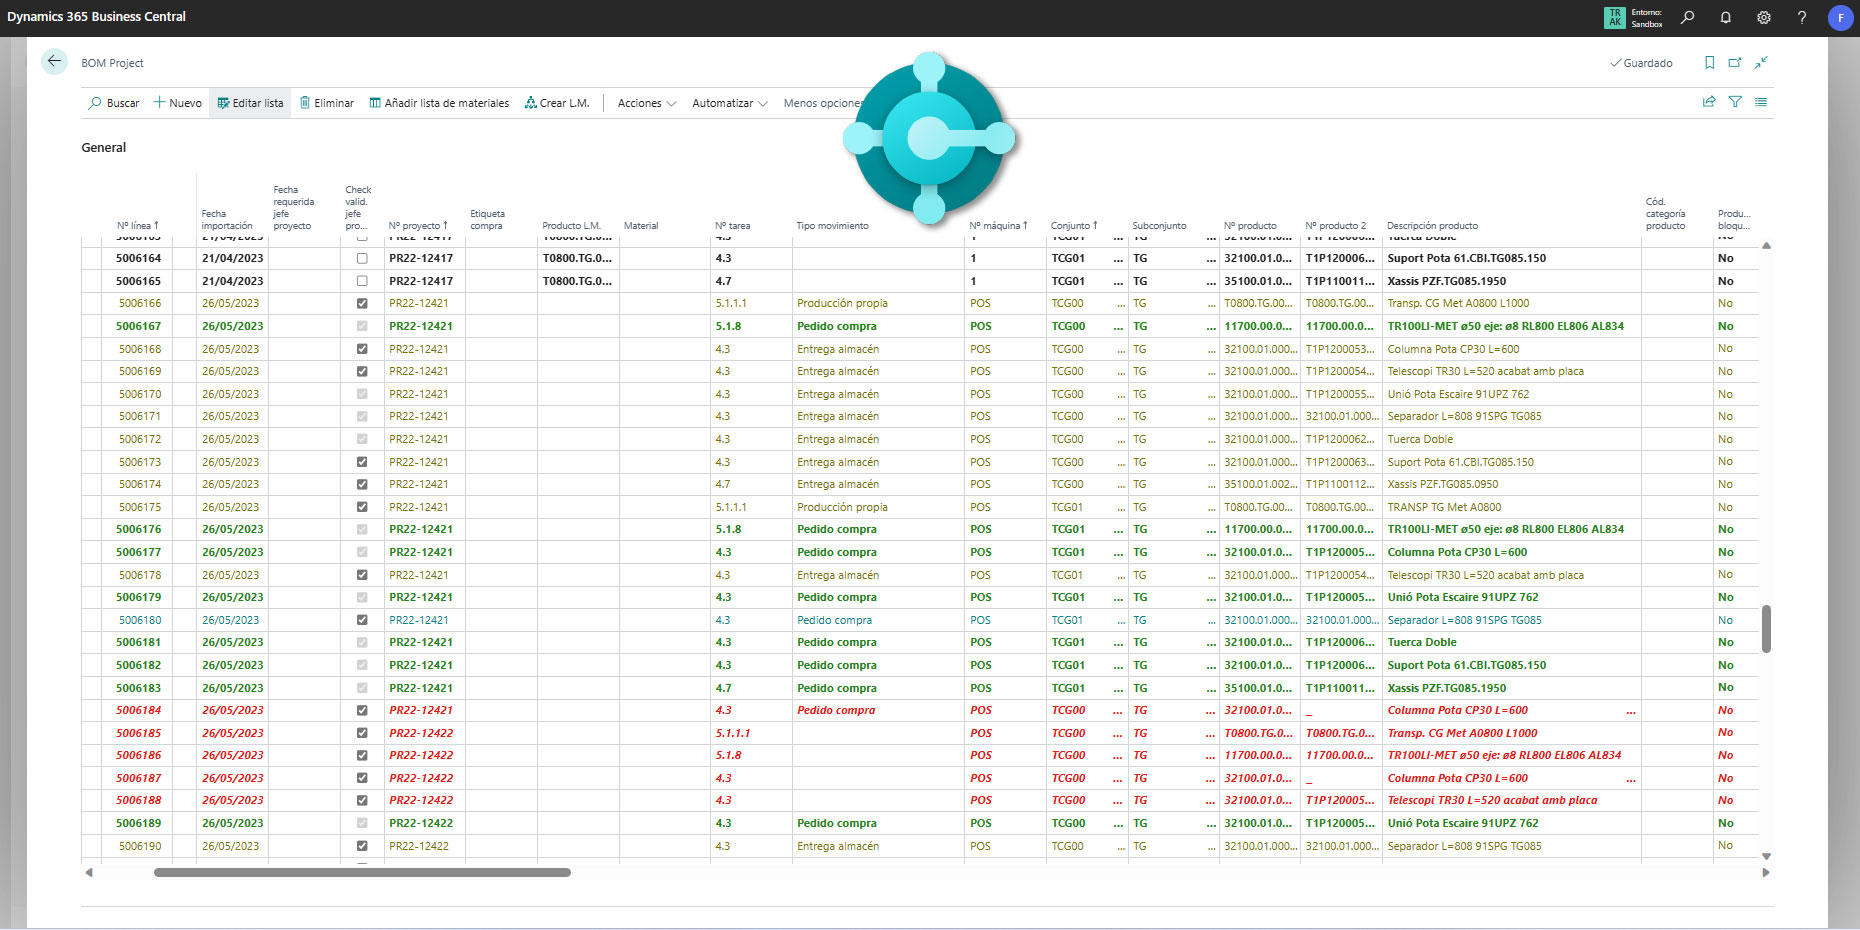Open Subconjunto lookup on row 5006176
Screen dimensions: 1860x930
[x=1211, y=530]
